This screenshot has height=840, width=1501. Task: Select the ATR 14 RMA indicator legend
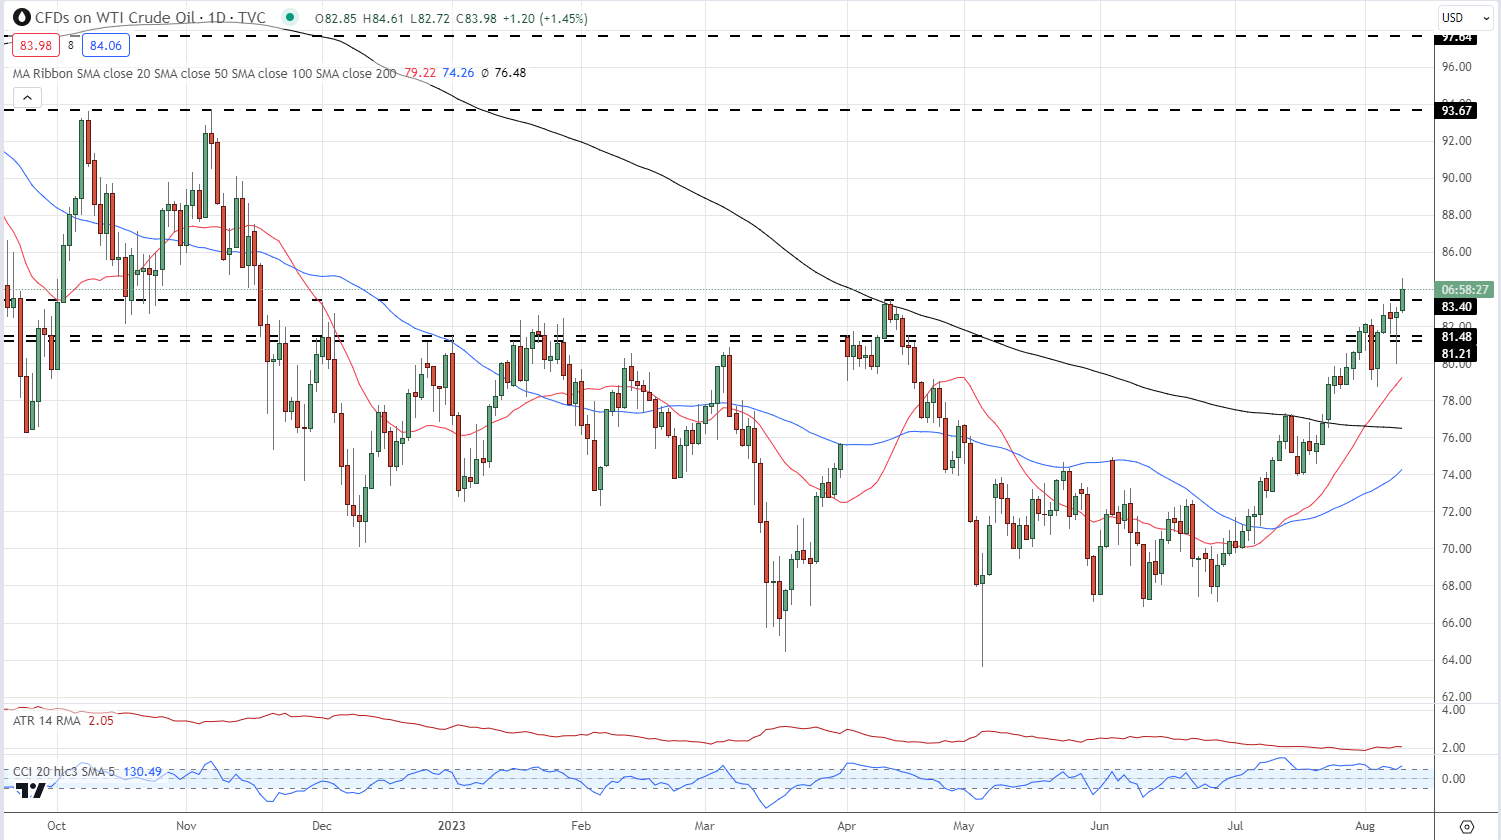point(47,720)
